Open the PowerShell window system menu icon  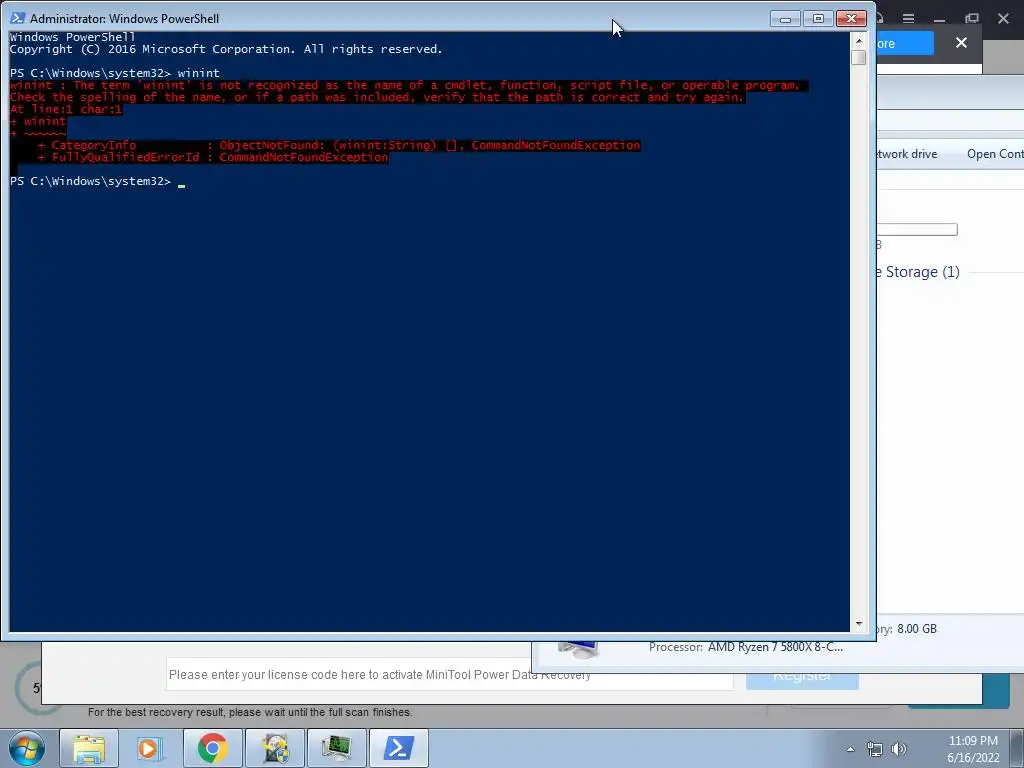(x=18, y=18)
